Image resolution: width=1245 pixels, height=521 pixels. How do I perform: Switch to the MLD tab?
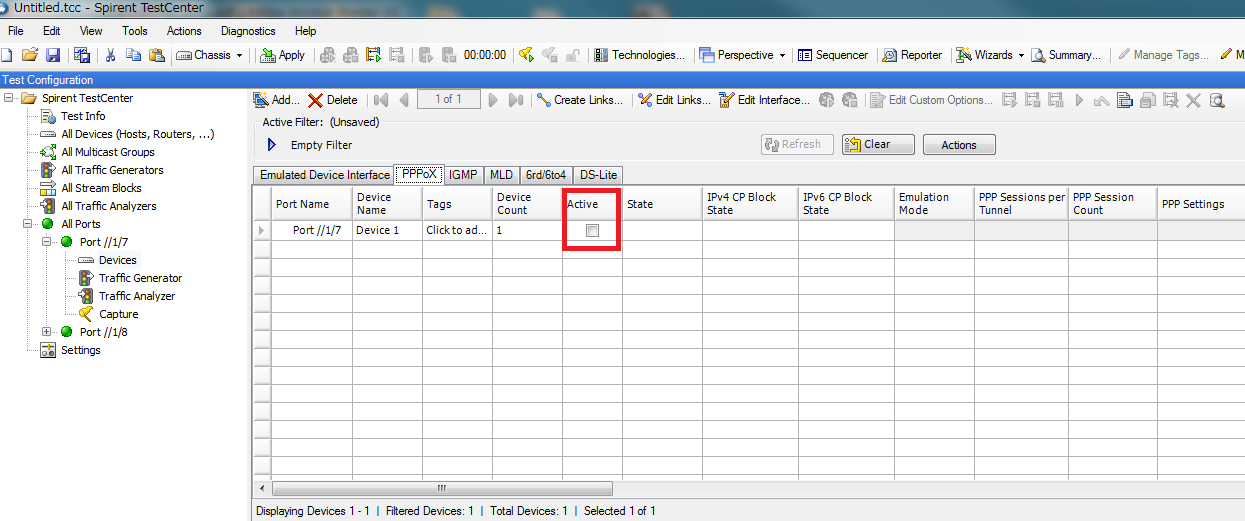coord(501,175)
